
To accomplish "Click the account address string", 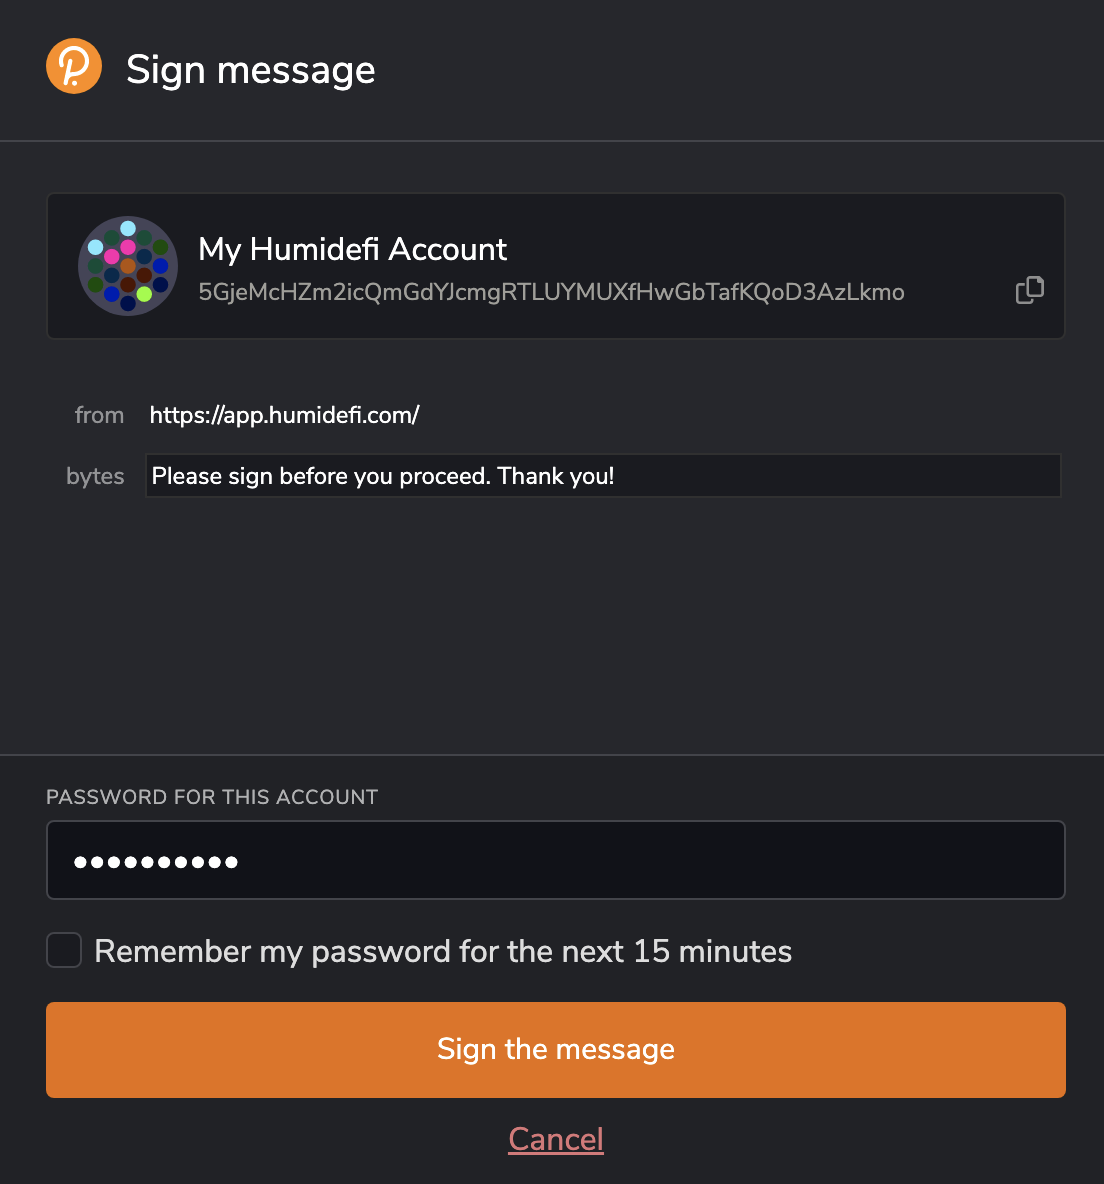I will (551, 292).
